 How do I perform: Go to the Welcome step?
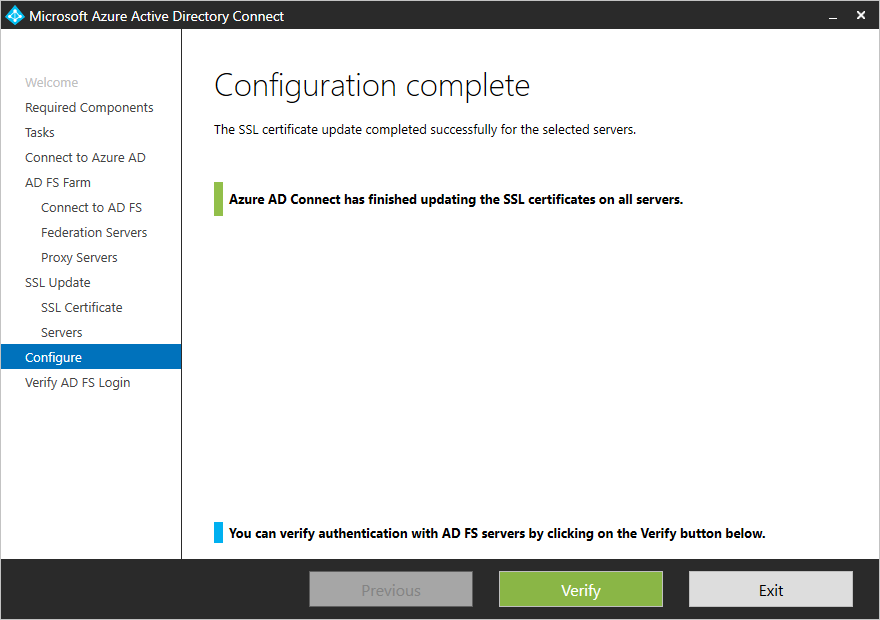click(x=52, y=82)
